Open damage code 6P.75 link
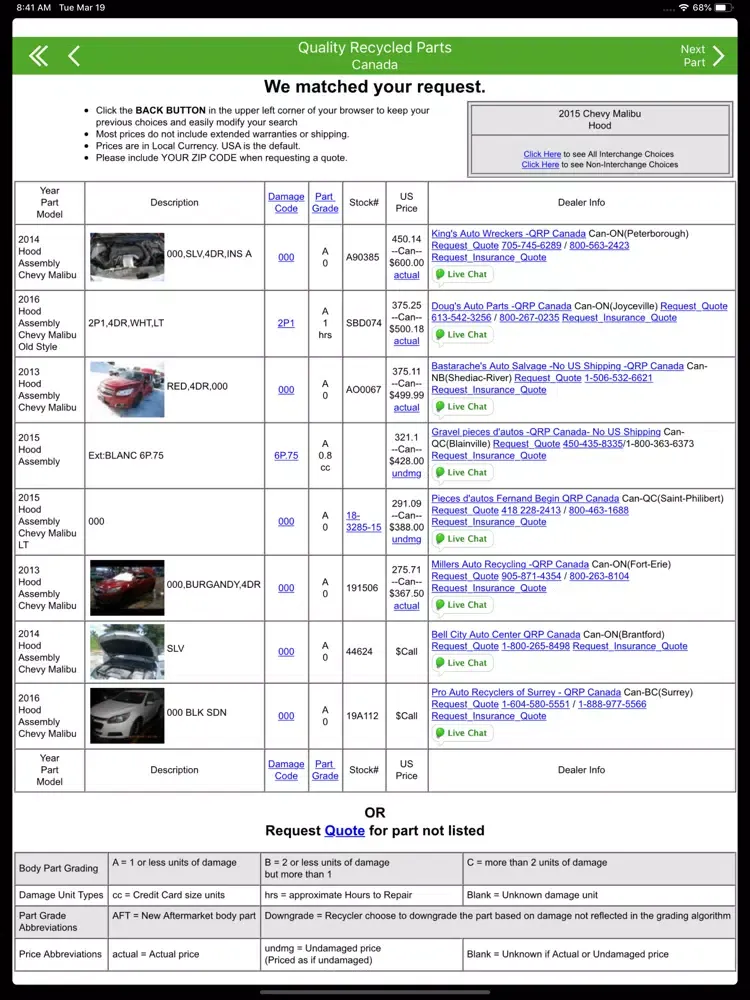The width and height of the screenshot is (750, 1000). [286, 455]
